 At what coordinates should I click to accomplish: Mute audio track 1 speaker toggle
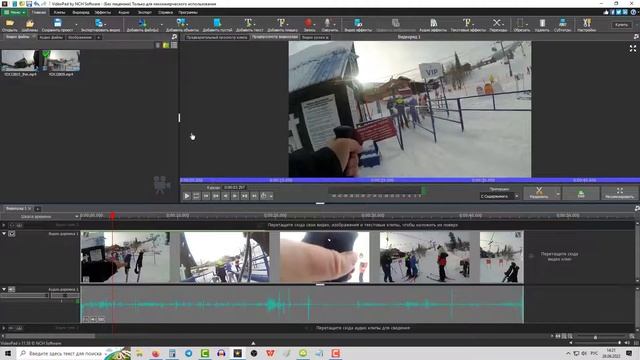coord(12,289)
